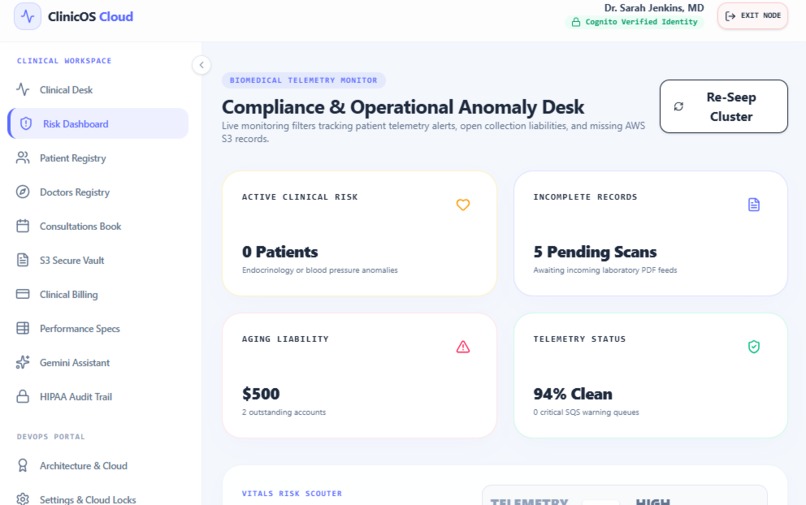
Task: View the HIPAA Audit Trail
Action: pyautogui.click(x=98, y=396)
